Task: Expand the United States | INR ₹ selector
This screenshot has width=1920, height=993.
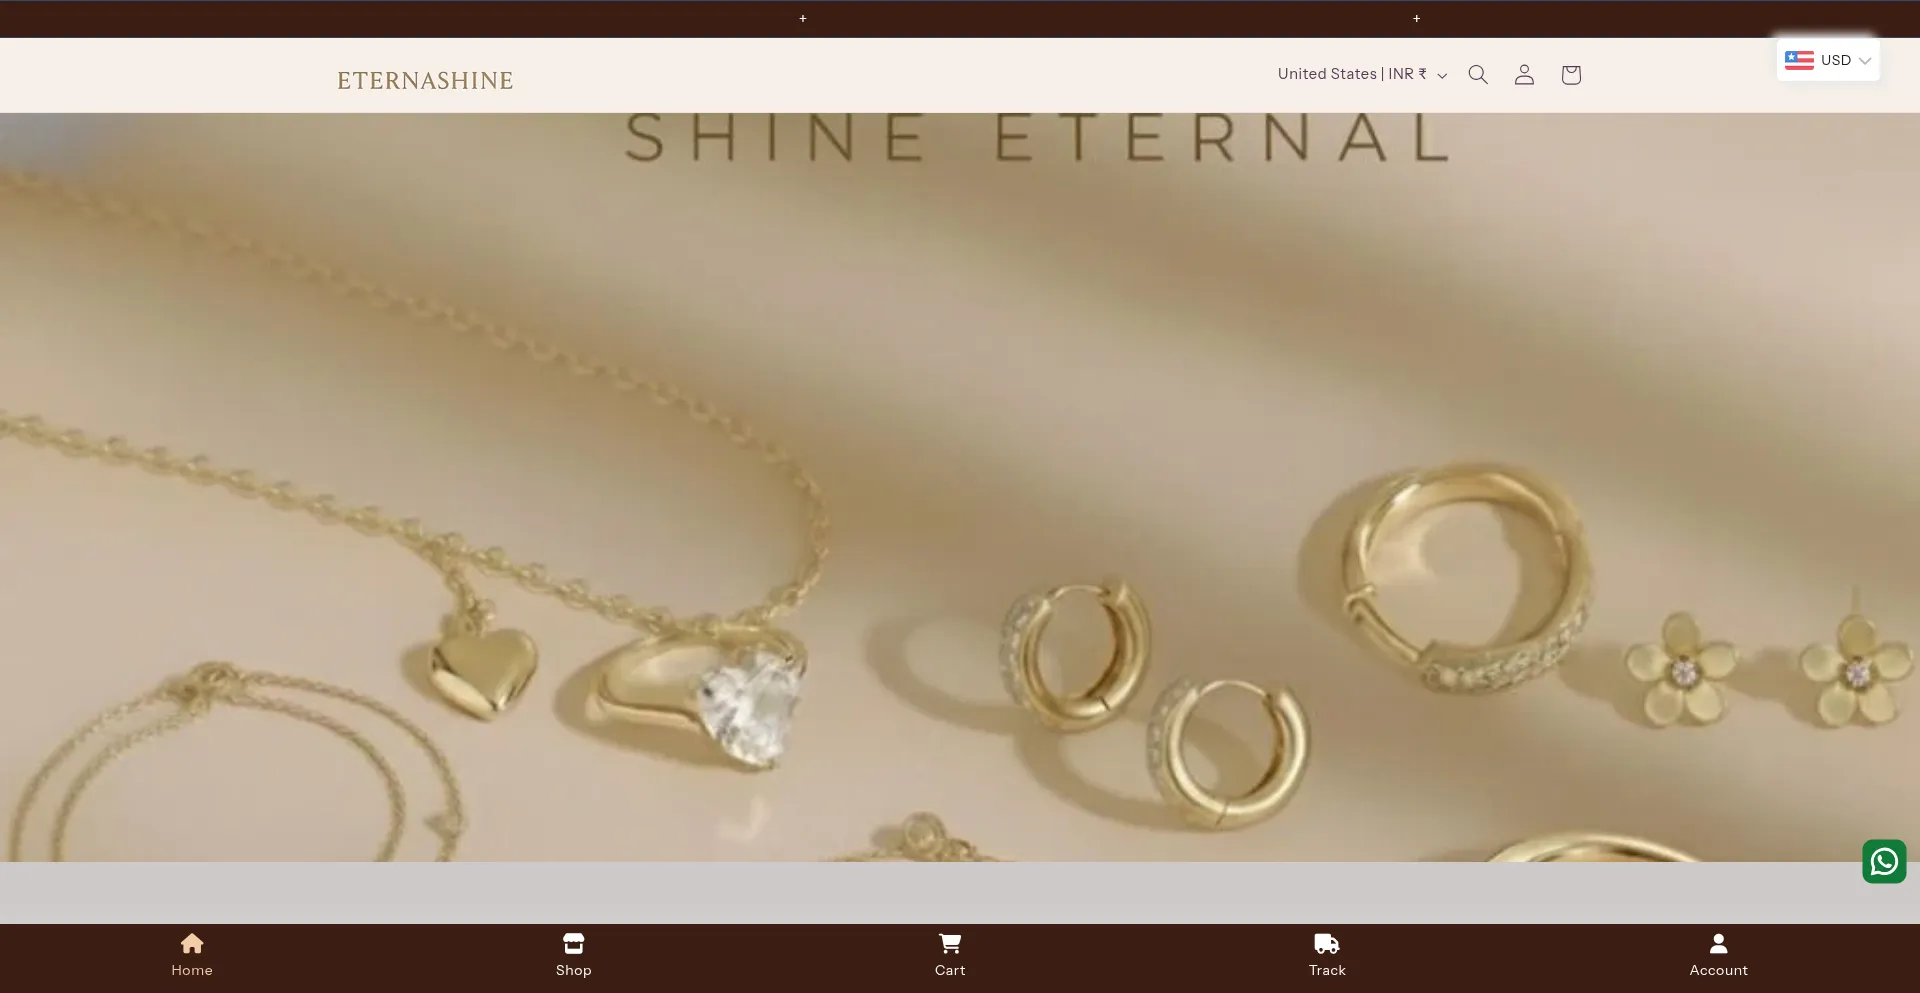Action: (1362, 75)
